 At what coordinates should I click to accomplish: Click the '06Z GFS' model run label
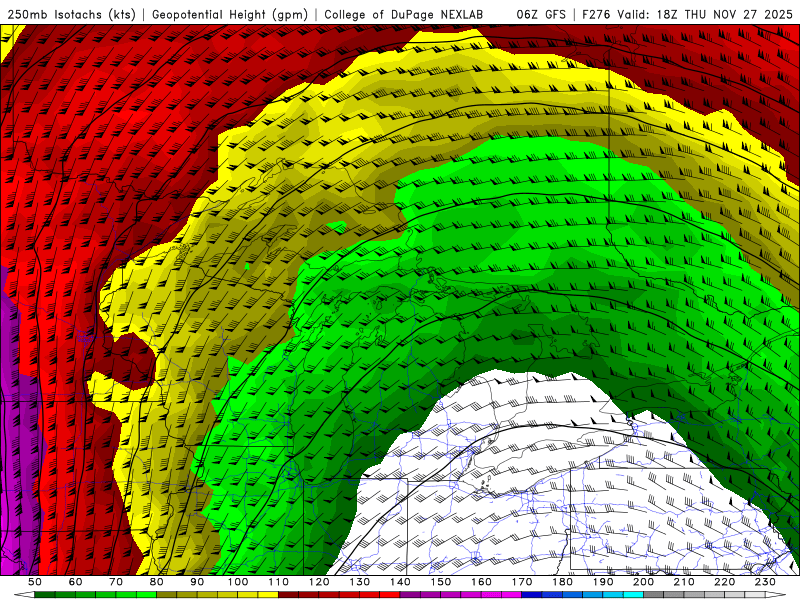click(541, 15)
